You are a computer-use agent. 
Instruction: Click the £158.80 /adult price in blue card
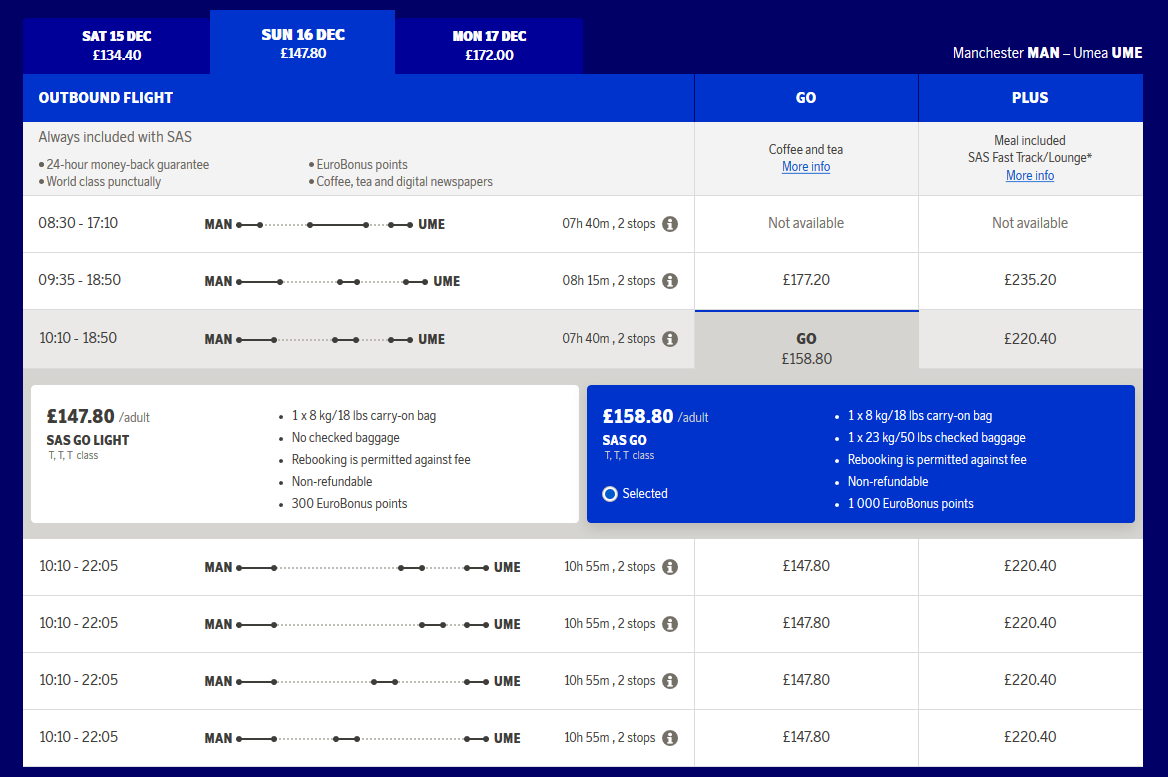coord(656,416)
